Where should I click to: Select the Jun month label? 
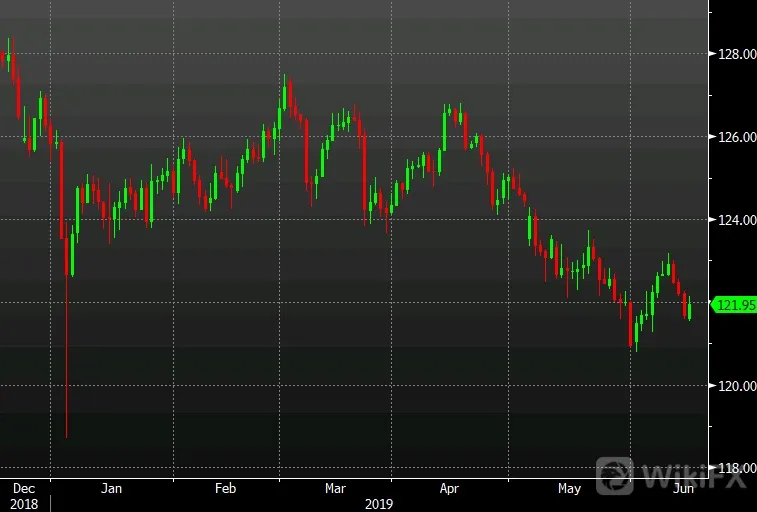[683, 488]
